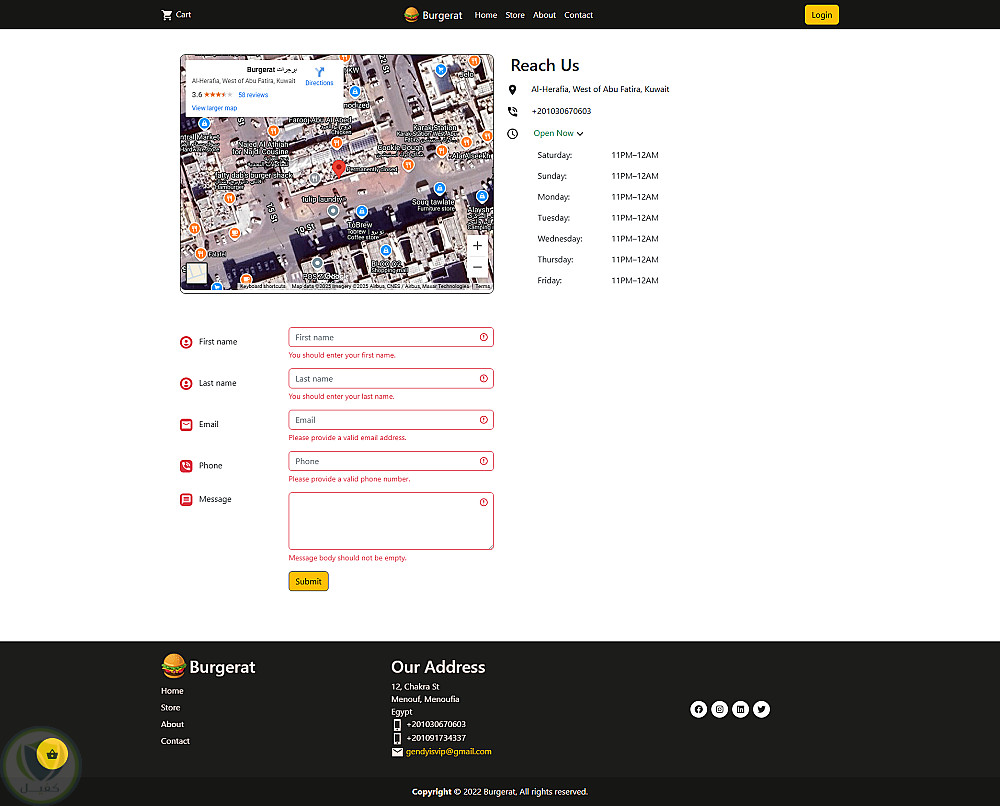Click the First name person icon

click(x=186, y=342)
